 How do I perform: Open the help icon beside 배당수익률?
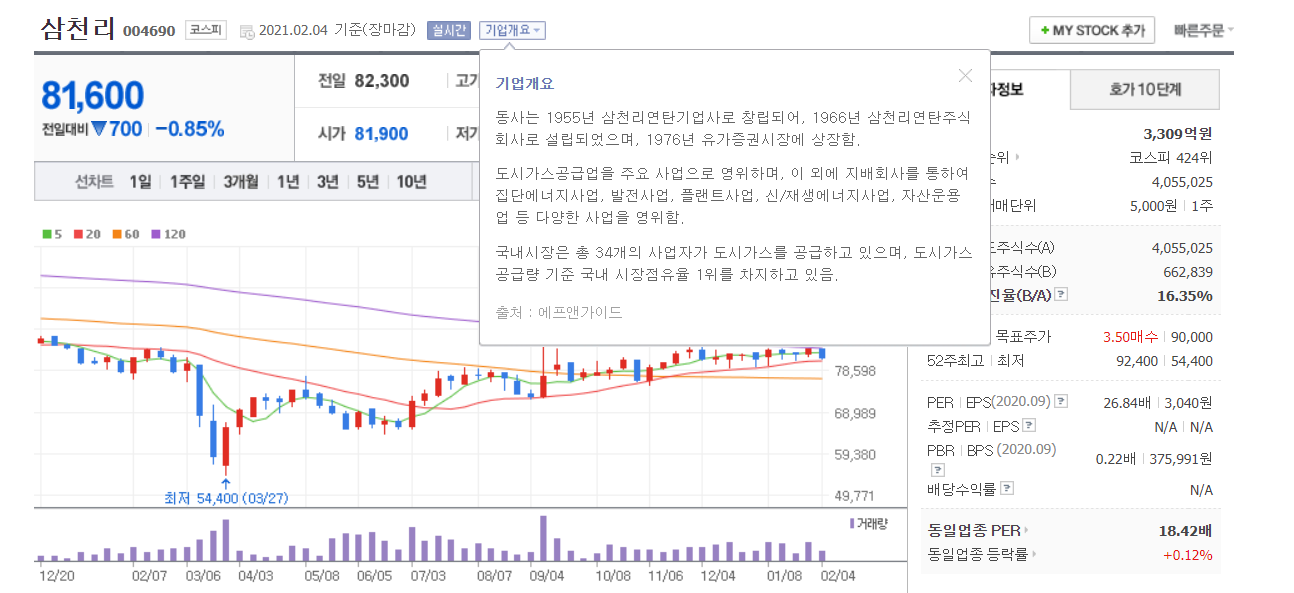[1007, 489]
